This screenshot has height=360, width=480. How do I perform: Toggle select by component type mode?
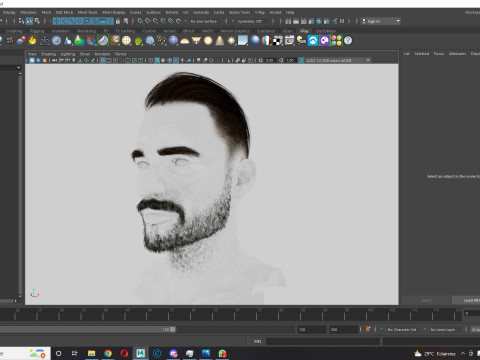pyautogui.click(x=37, y=21)
